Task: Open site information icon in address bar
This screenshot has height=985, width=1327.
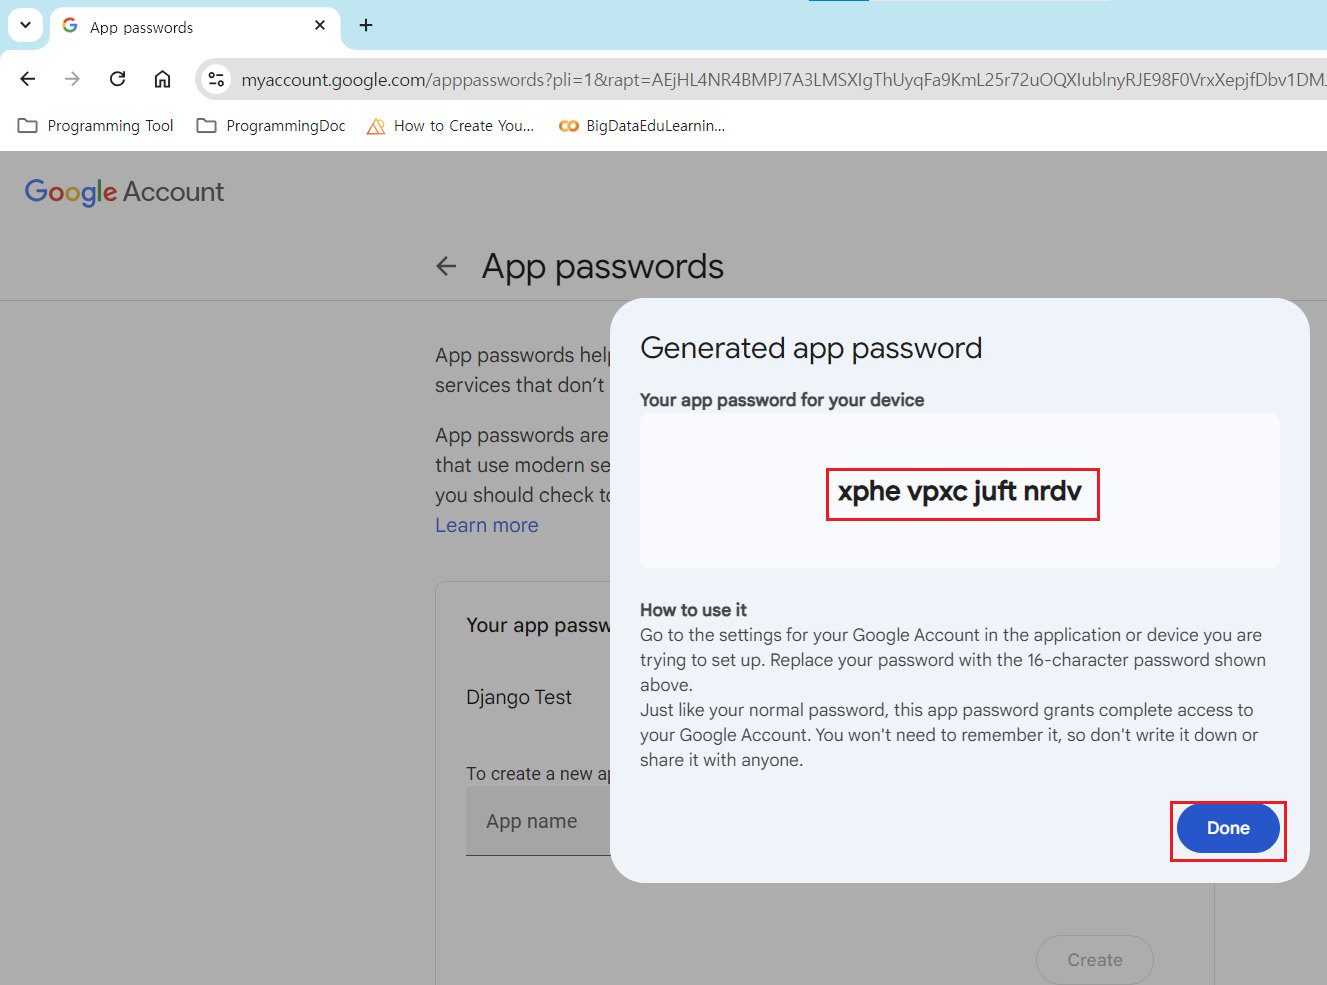Action: click(216, 79)
